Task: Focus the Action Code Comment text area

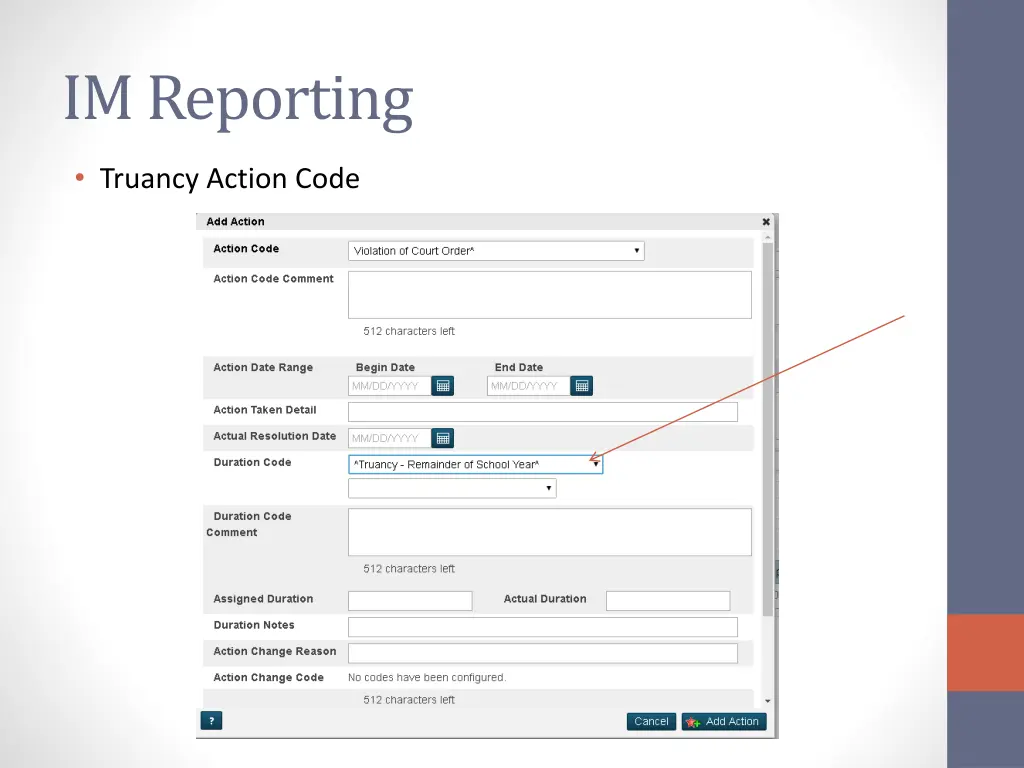Action: pyautogui.click(x=550, y=295)
